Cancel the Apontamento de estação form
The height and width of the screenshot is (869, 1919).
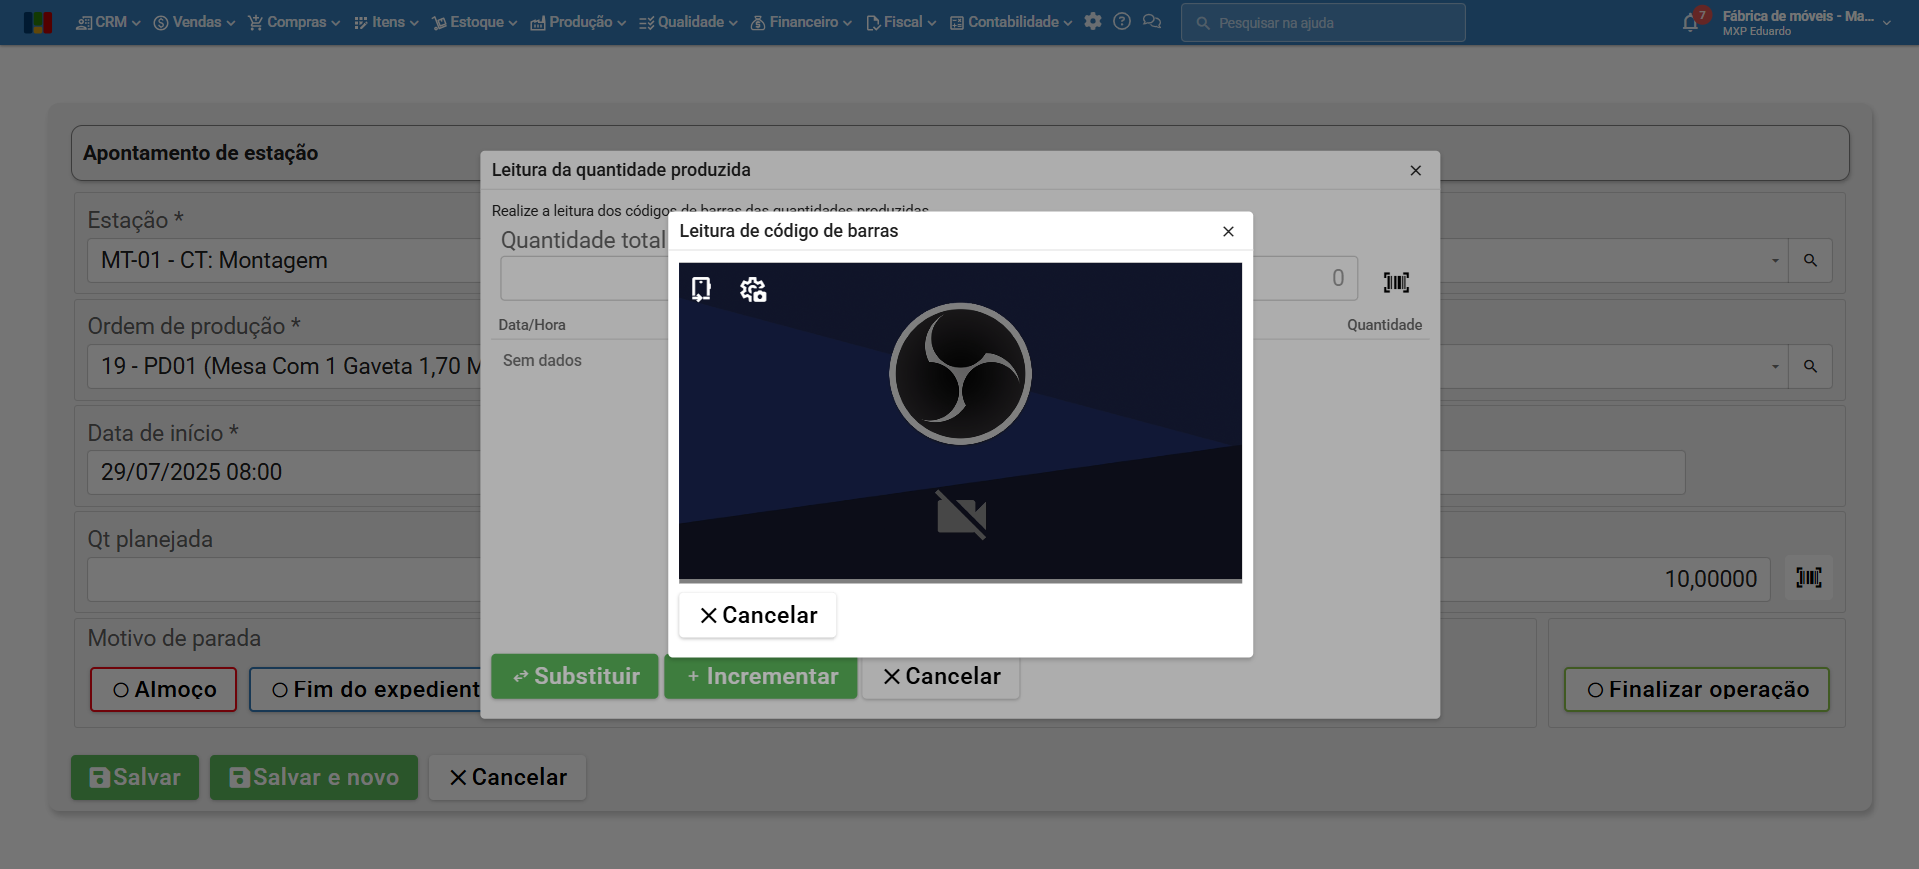(x=507, y=777)
